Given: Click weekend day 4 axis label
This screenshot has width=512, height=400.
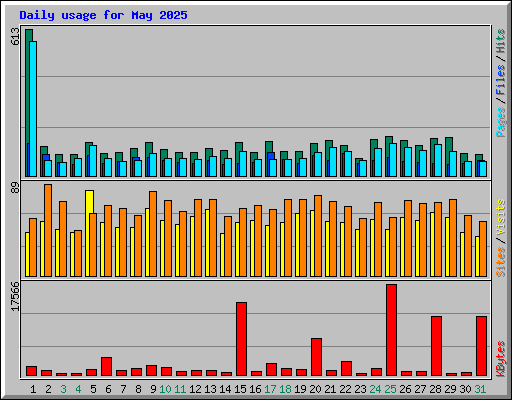Looking at the screenshot, I should pyautogui.click(x=78, y=389).
